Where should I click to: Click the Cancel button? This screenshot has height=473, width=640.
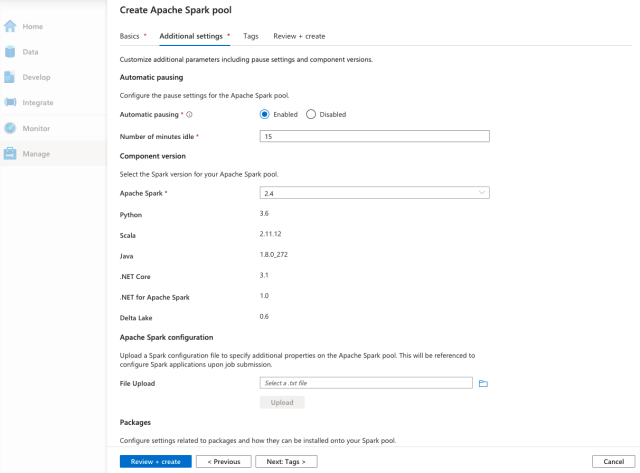pyautogui.click(x=613, y=462)
